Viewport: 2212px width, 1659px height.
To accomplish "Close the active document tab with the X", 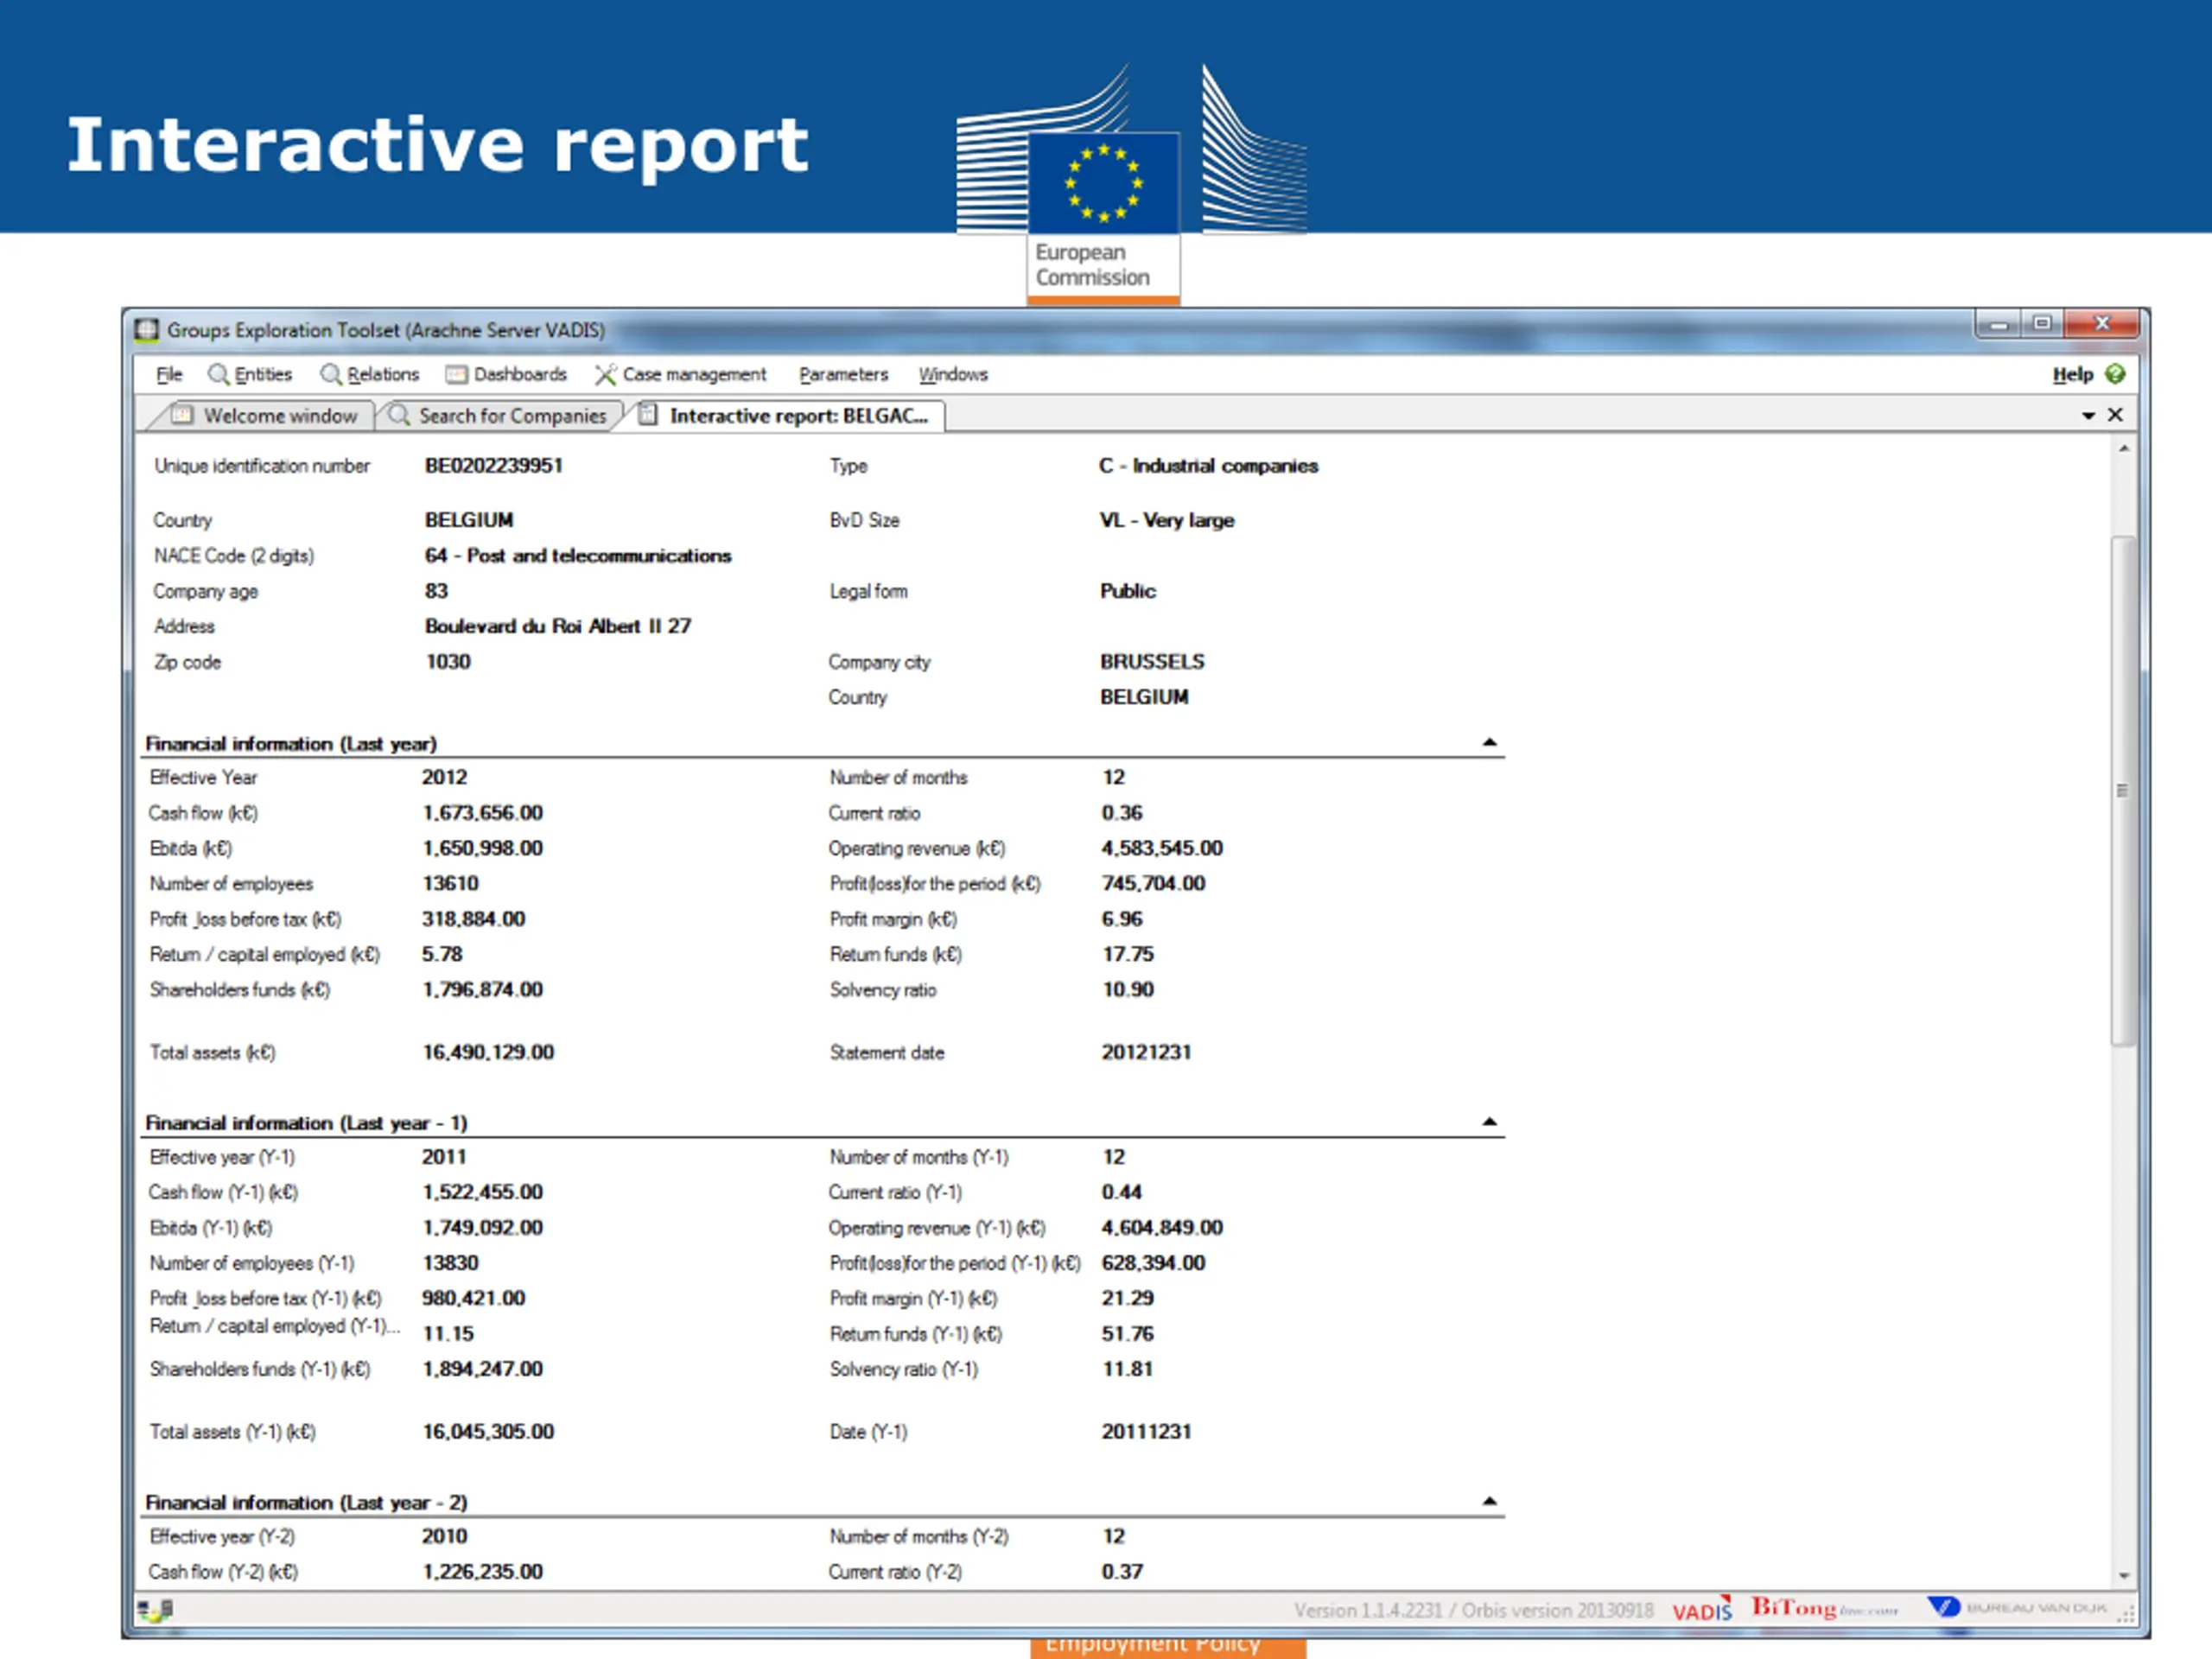I will pyautogui.click(x=2115, y=414).
